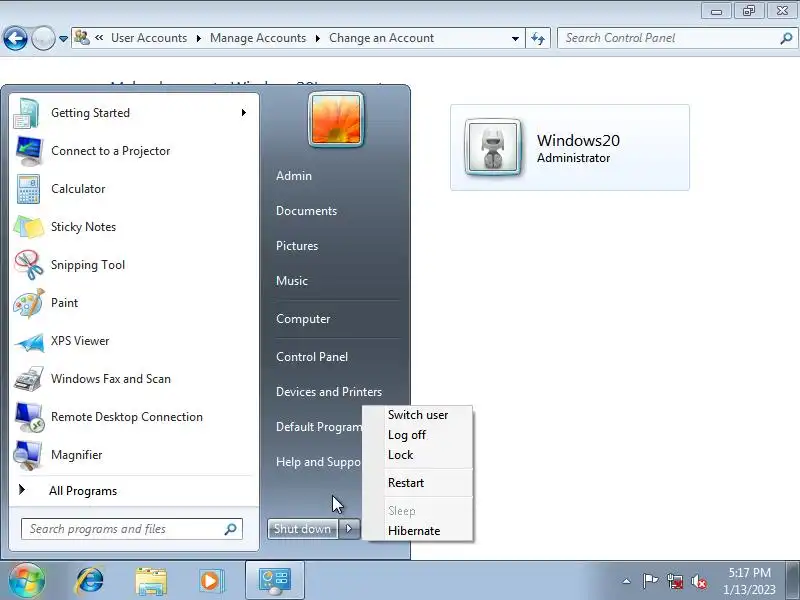
Task: Open the Shut down options arrow
Action: click(349, 529)
